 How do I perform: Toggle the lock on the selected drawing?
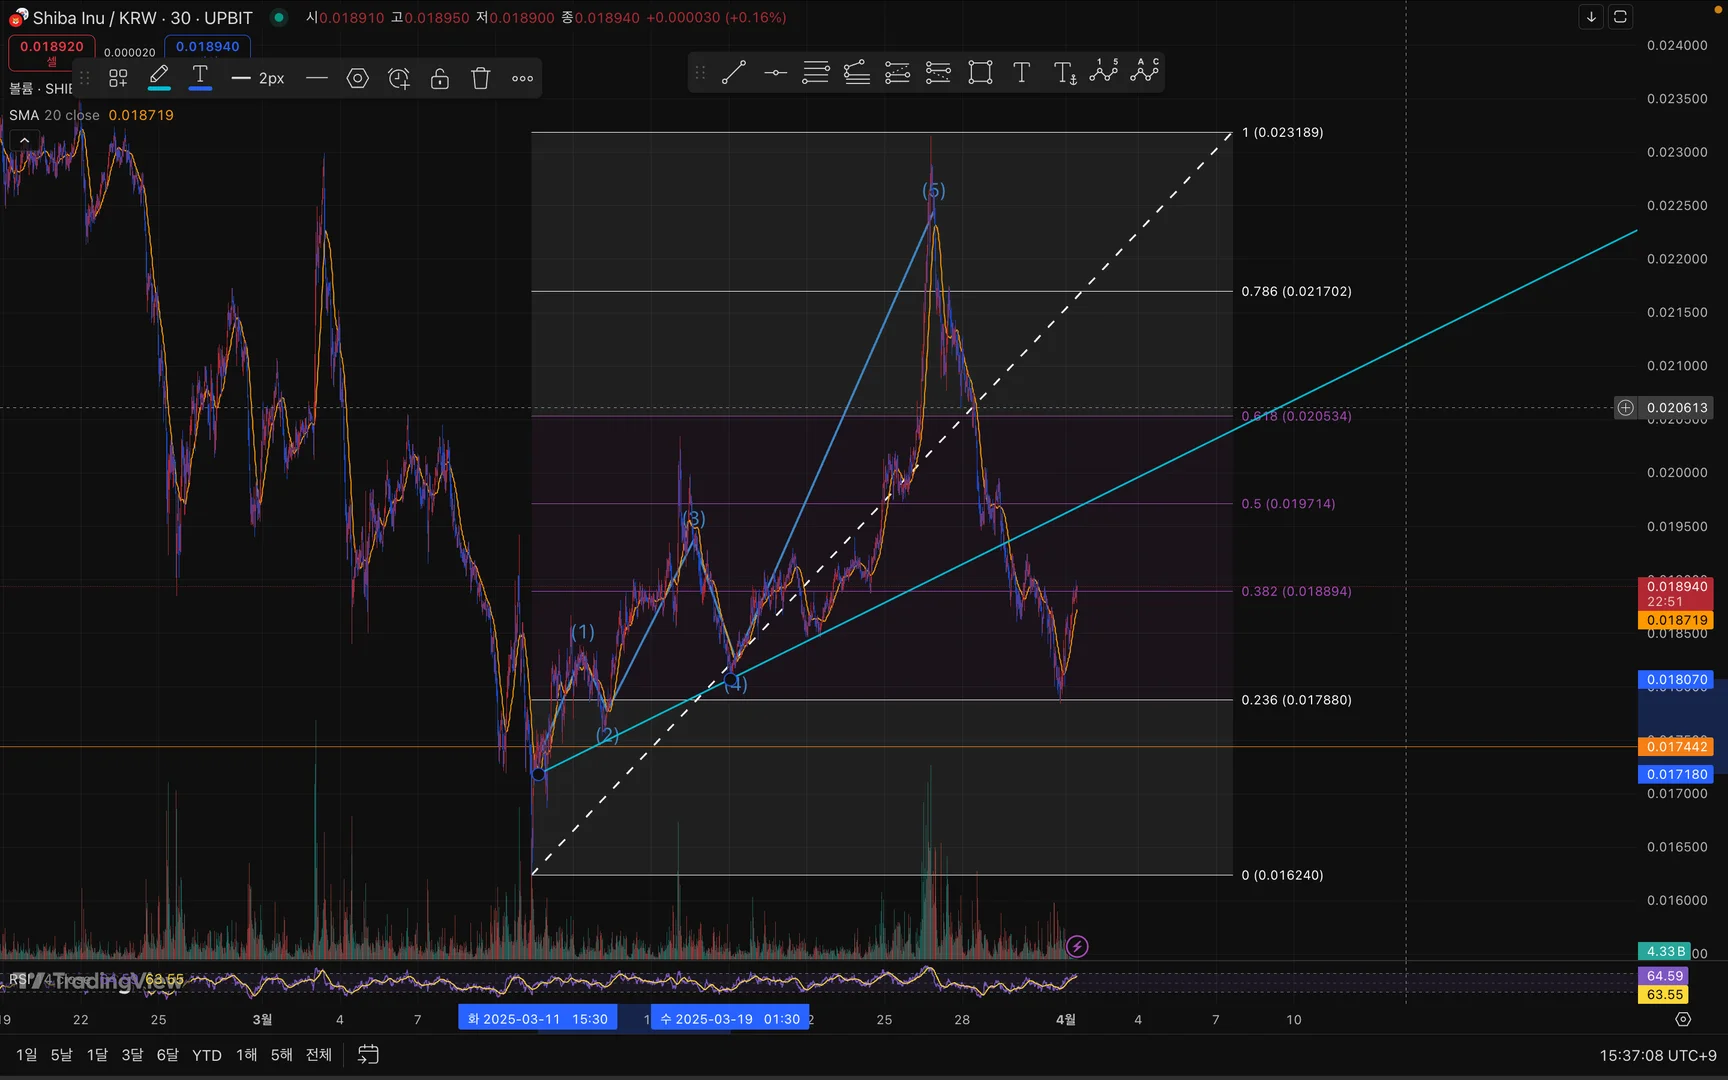[x=440, y=78]
